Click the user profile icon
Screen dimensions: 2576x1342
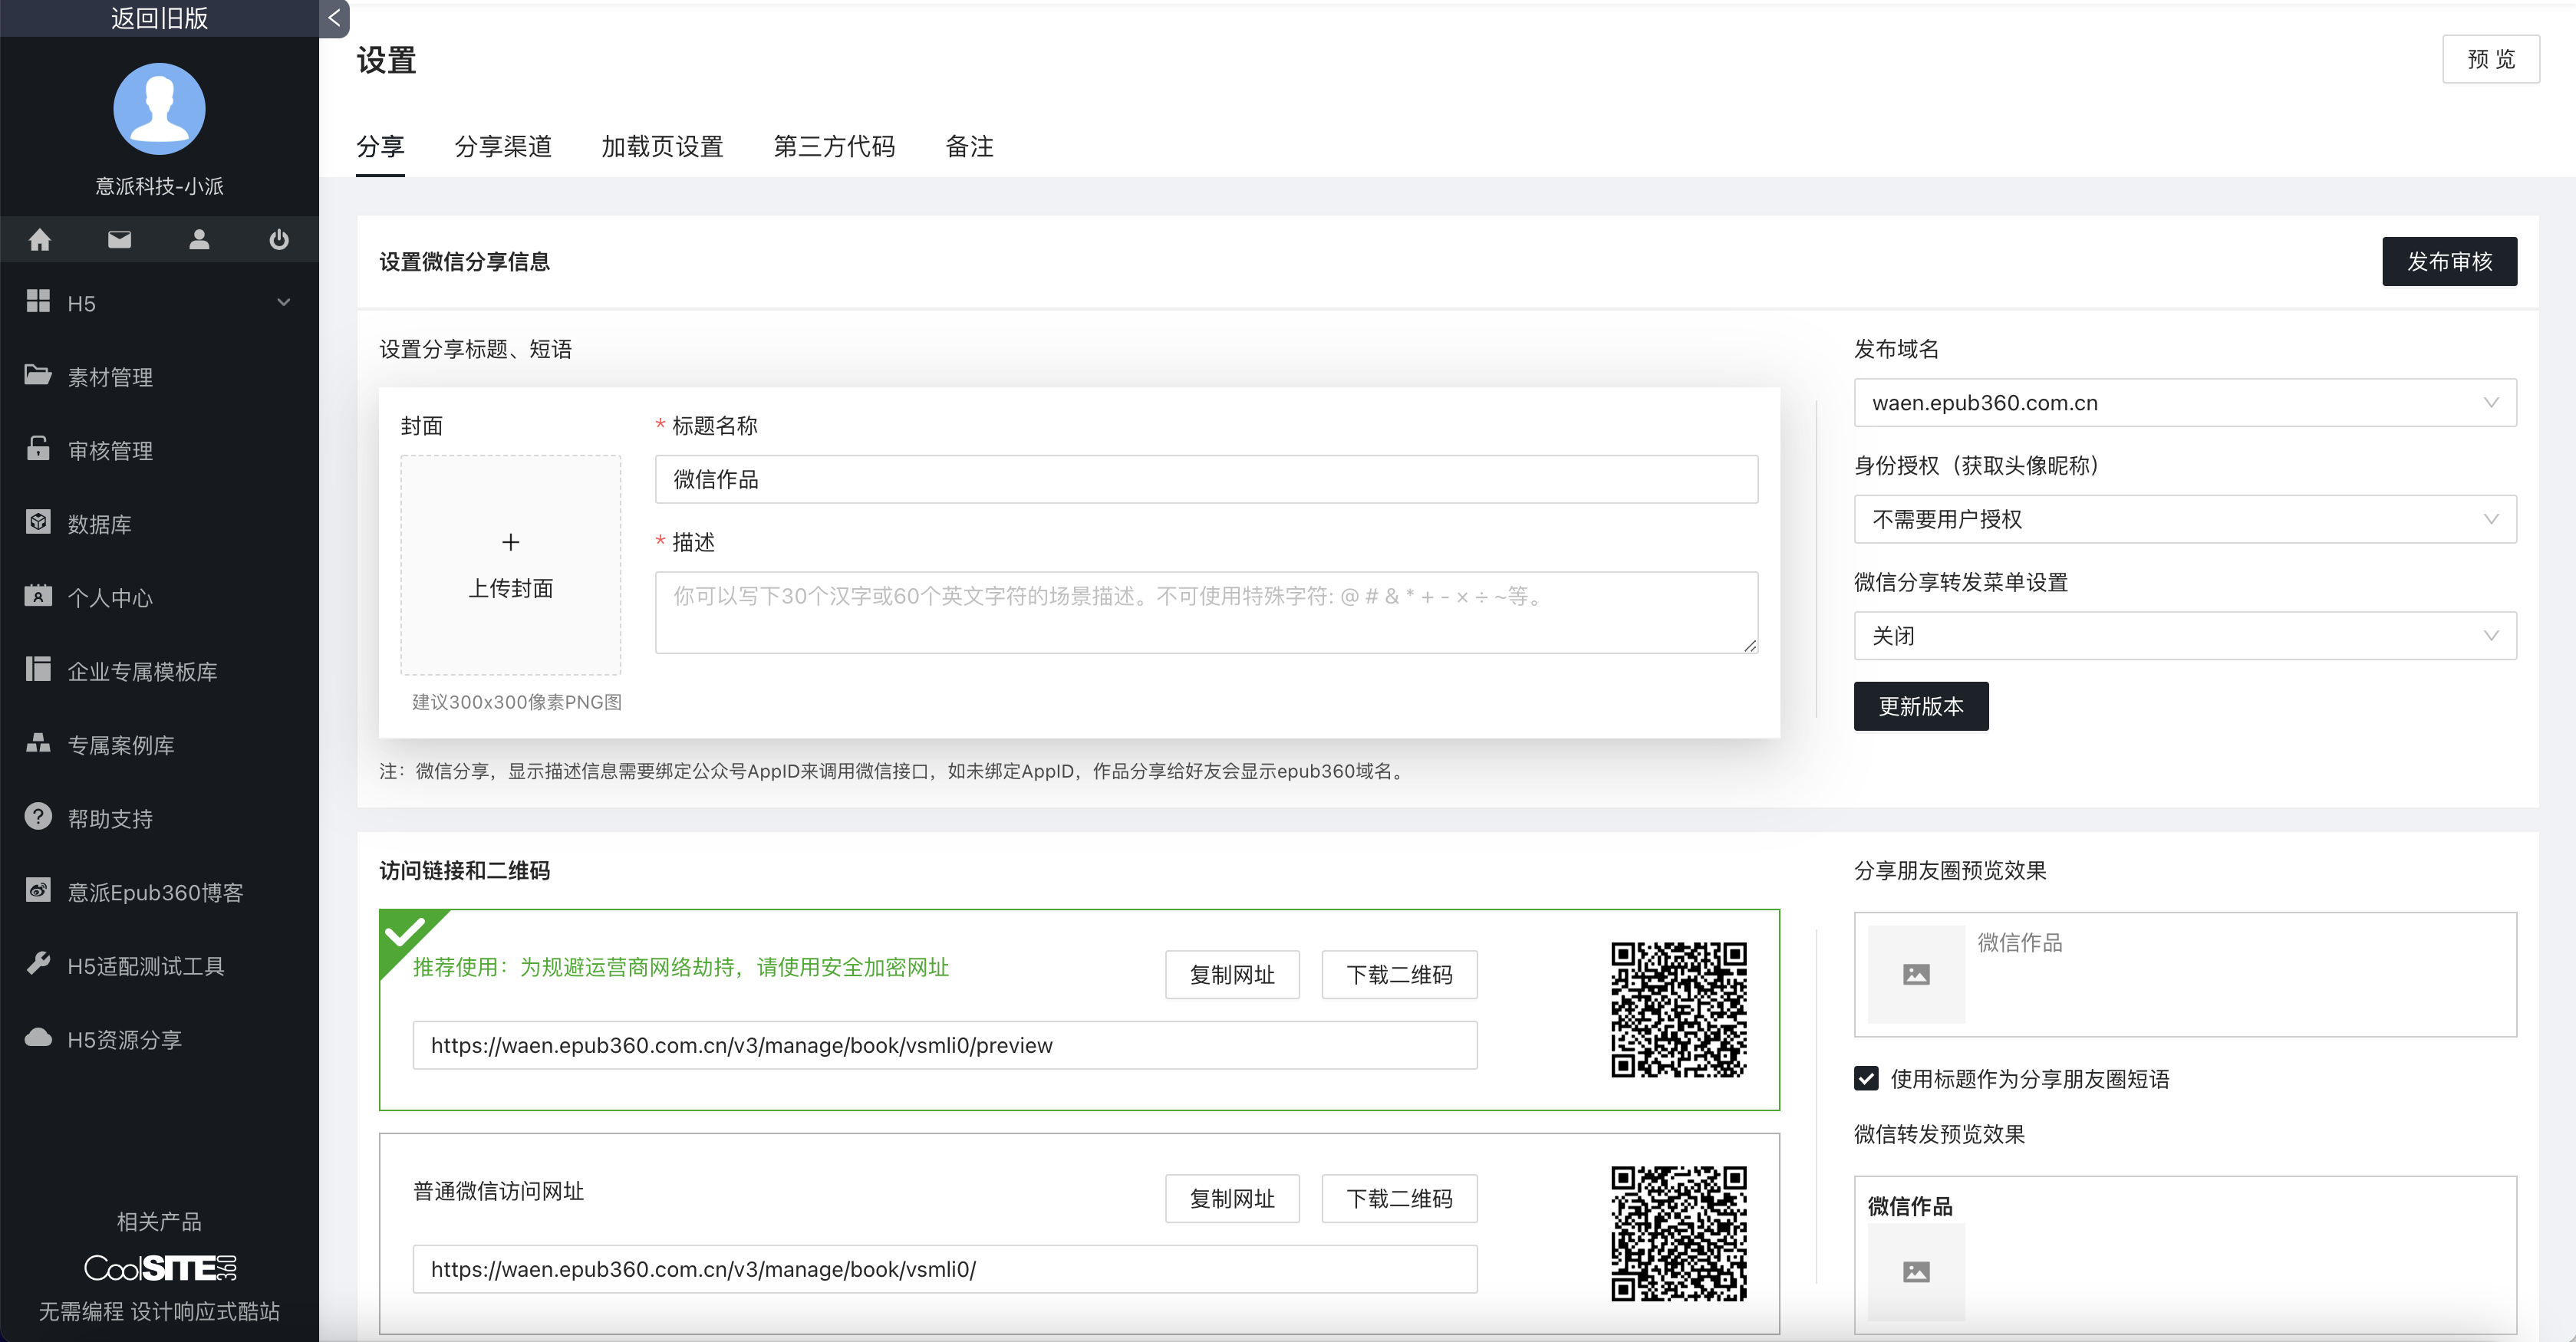[x=199, y=239]
